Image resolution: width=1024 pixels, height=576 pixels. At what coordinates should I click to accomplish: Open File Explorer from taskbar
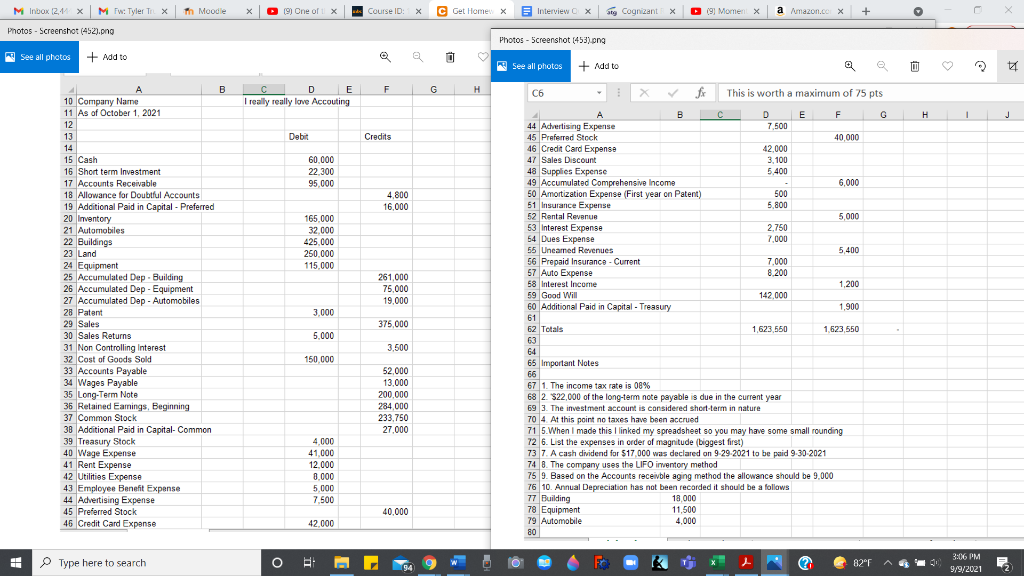tap(342, 562)
